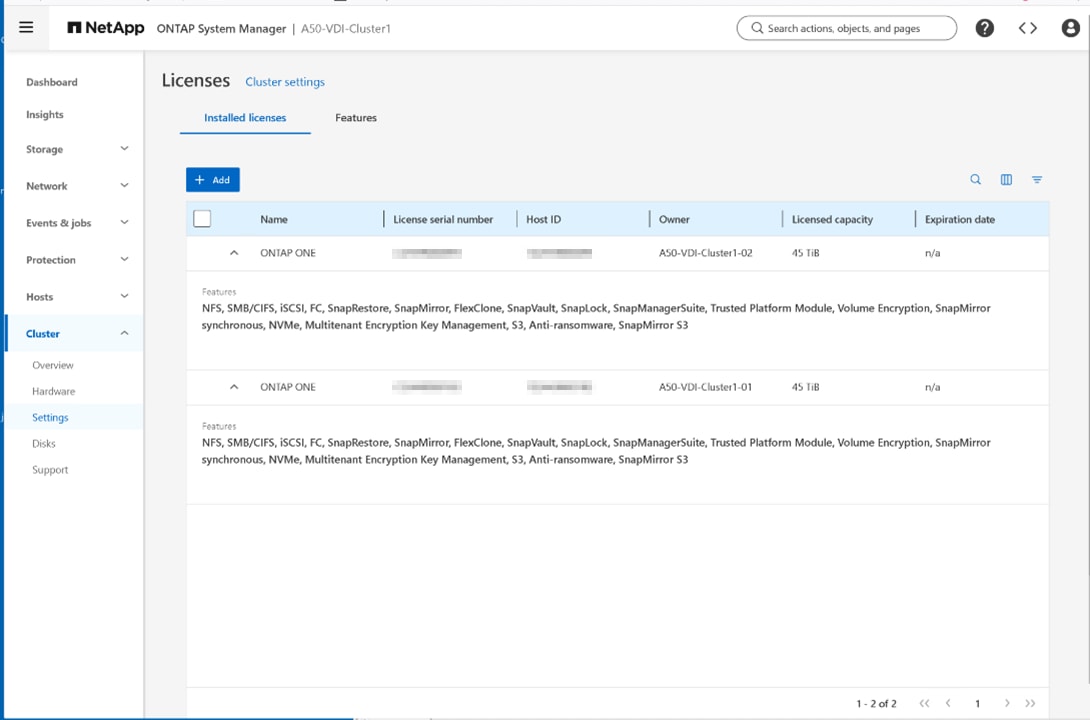Switch to the Features tab
The width and height of the screenshot is (1090, 720).
pos(355,117)
